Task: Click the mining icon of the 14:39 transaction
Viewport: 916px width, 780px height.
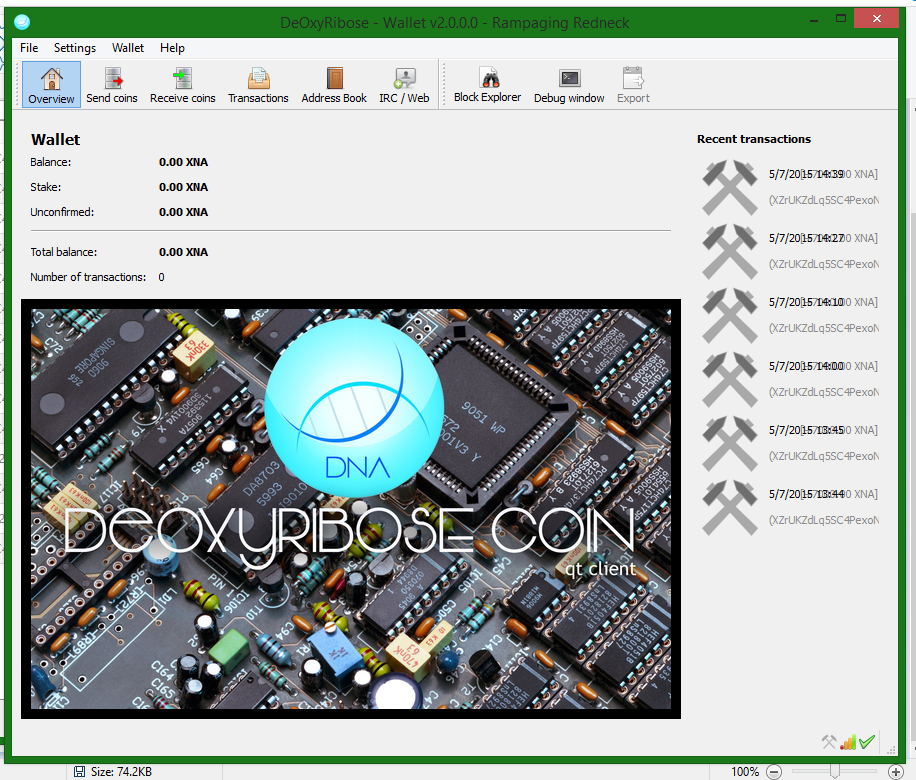Action: [730, 188]
